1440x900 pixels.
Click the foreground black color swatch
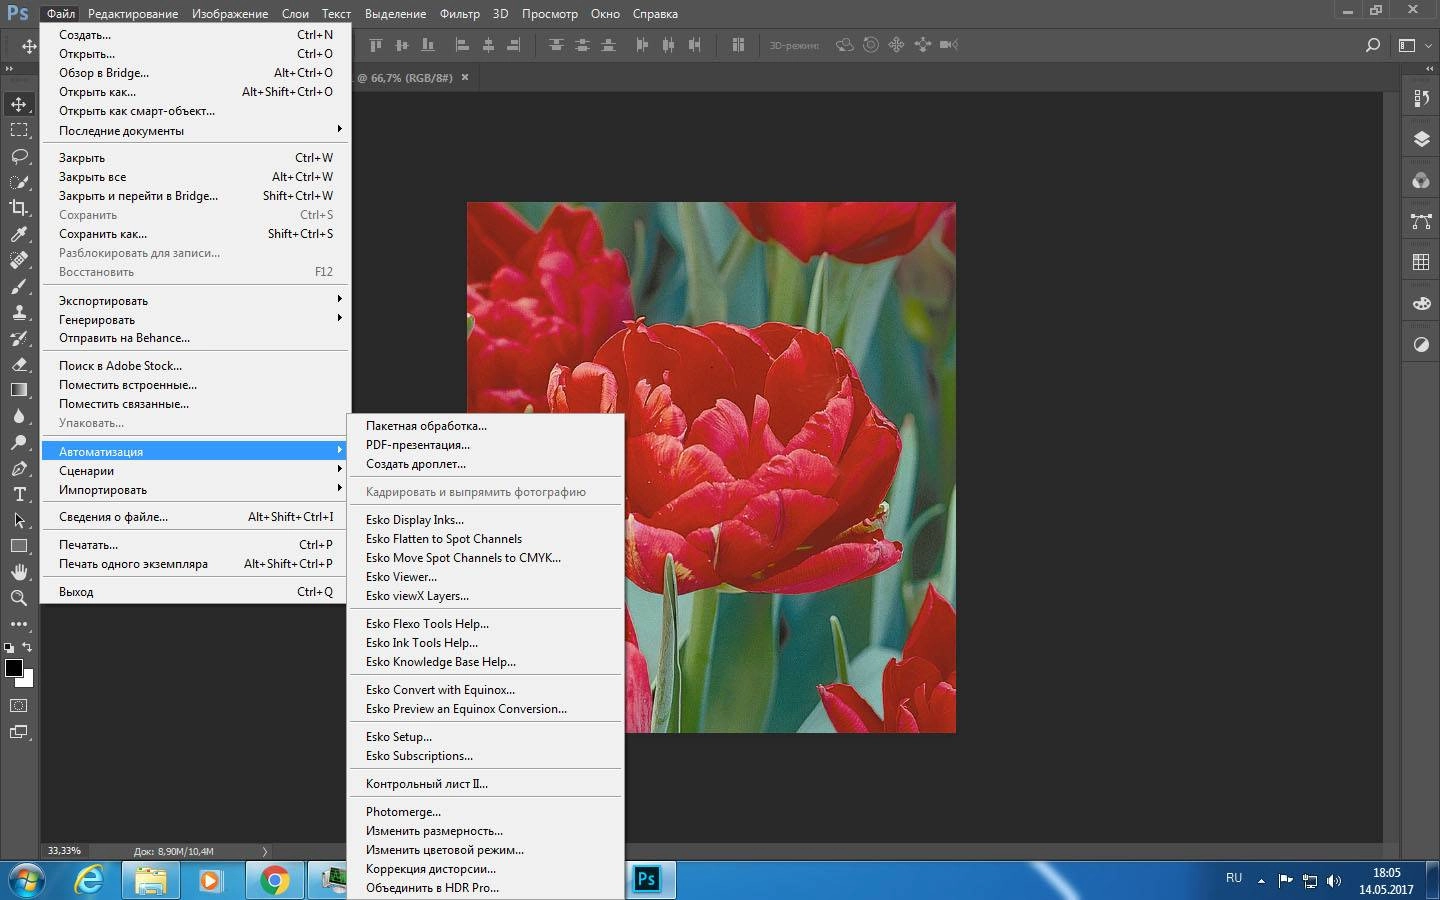[13, 668]
